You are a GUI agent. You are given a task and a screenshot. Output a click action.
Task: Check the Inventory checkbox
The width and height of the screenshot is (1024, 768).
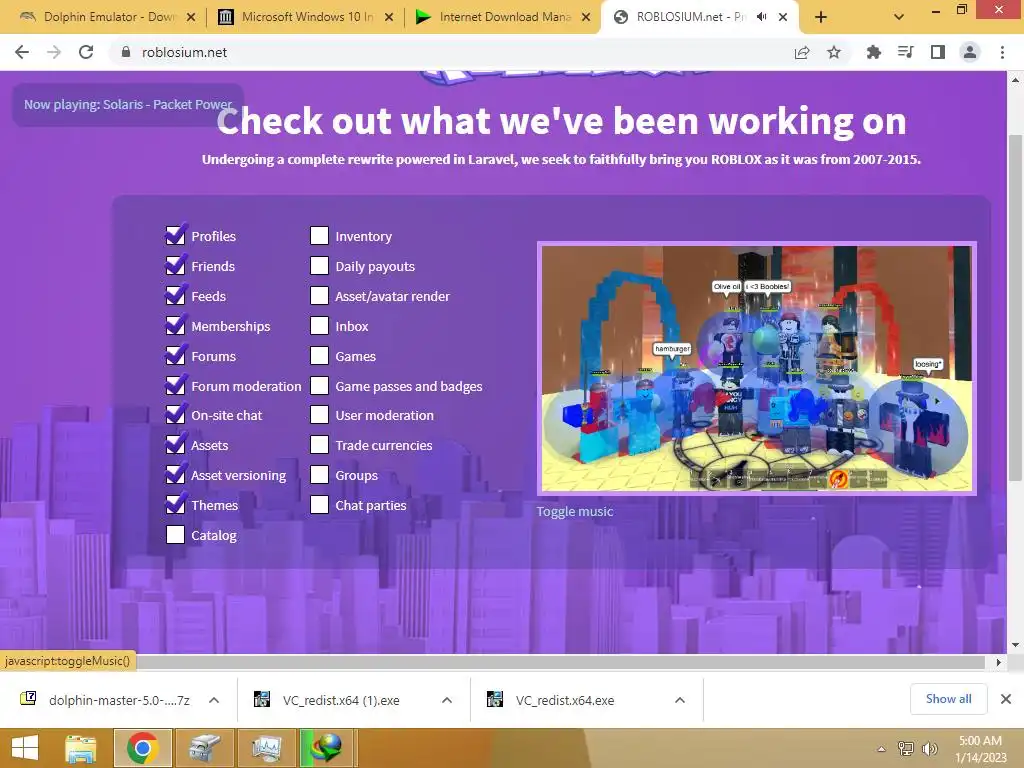pyautogui.click(x=319, y=236)
